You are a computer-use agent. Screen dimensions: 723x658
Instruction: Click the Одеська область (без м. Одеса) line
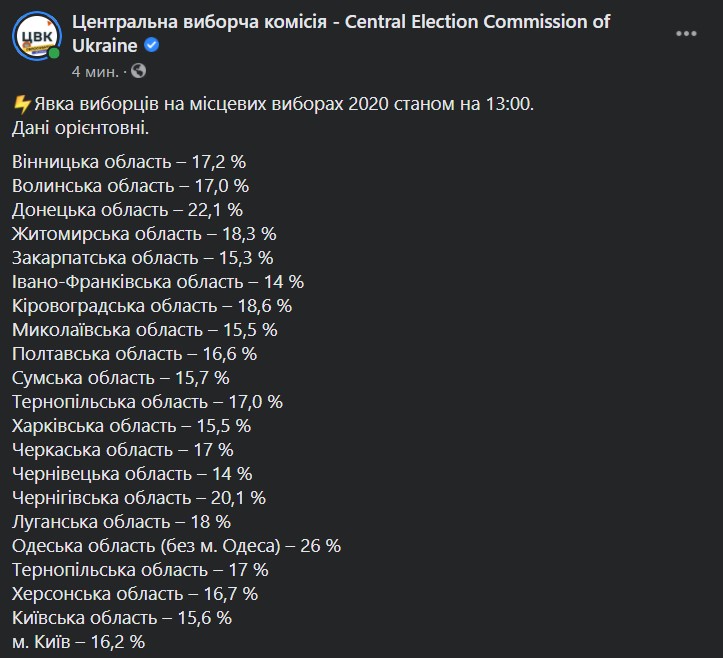[177, 545]
